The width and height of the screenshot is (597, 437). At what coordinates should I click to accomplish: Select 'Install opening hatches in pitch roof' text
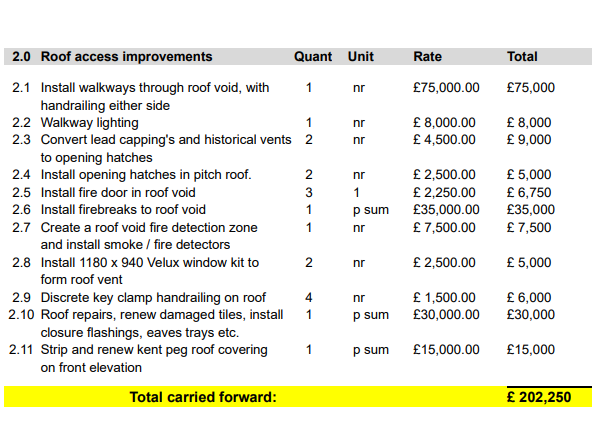point(146,175)
